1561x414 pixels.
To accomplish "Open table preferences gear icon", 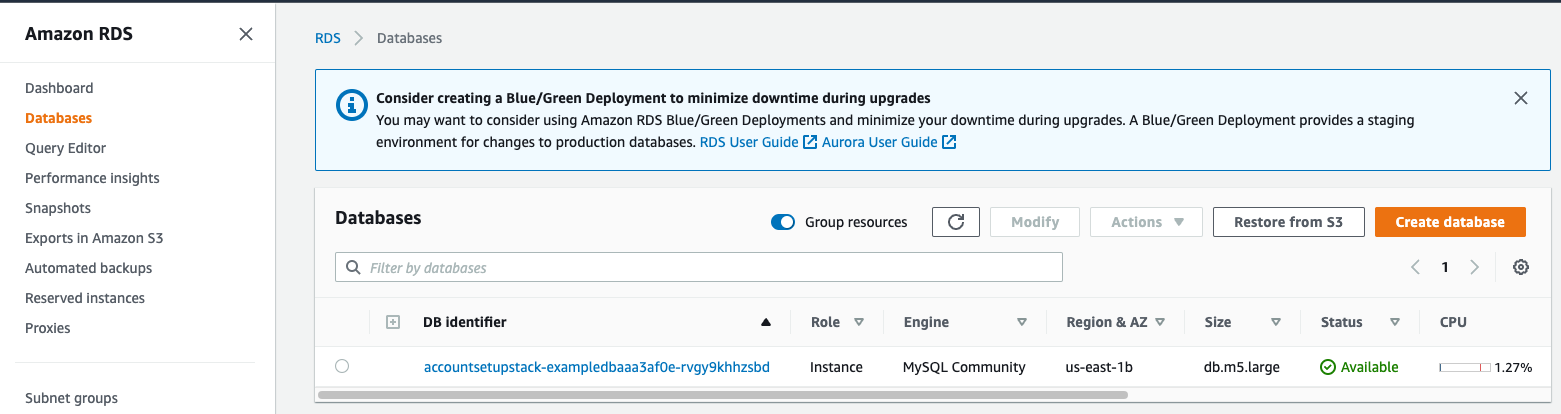I will coord(1521,267).
